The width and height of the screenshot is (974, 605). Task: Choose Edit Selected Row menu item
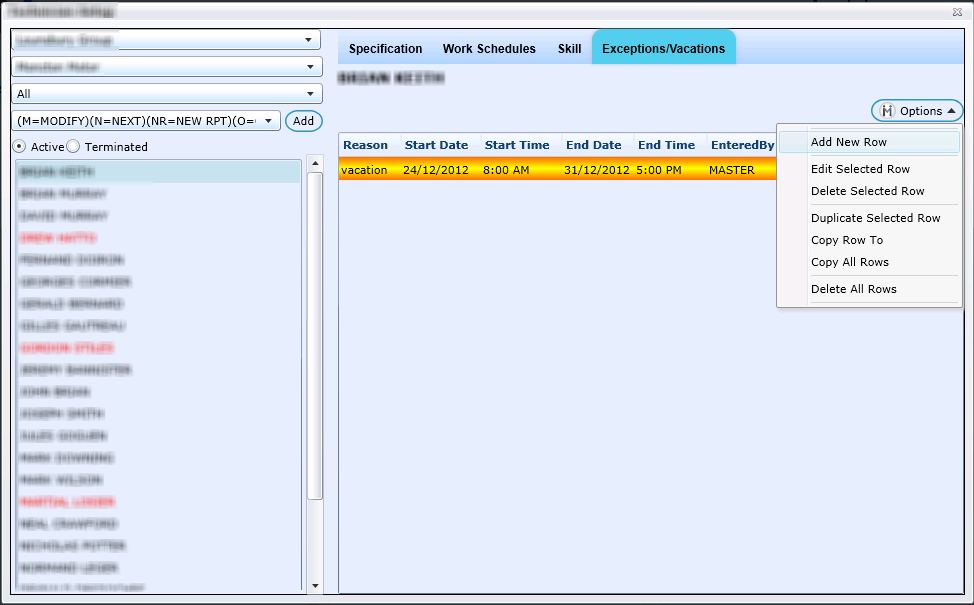(x=860, y=169)
